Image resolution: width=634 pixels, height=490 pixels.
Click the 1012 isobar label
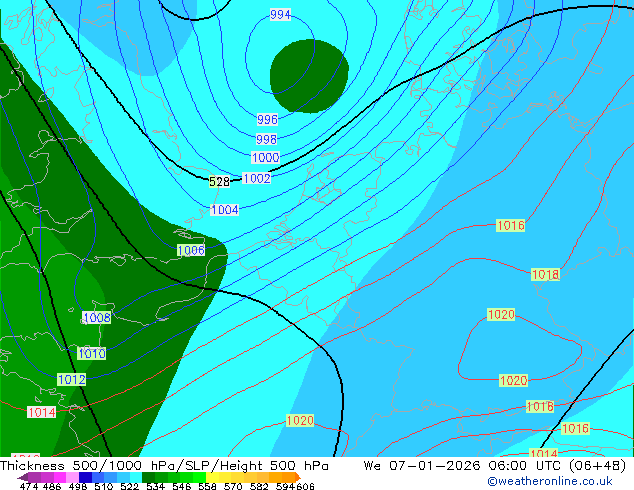tap(72, 380)
